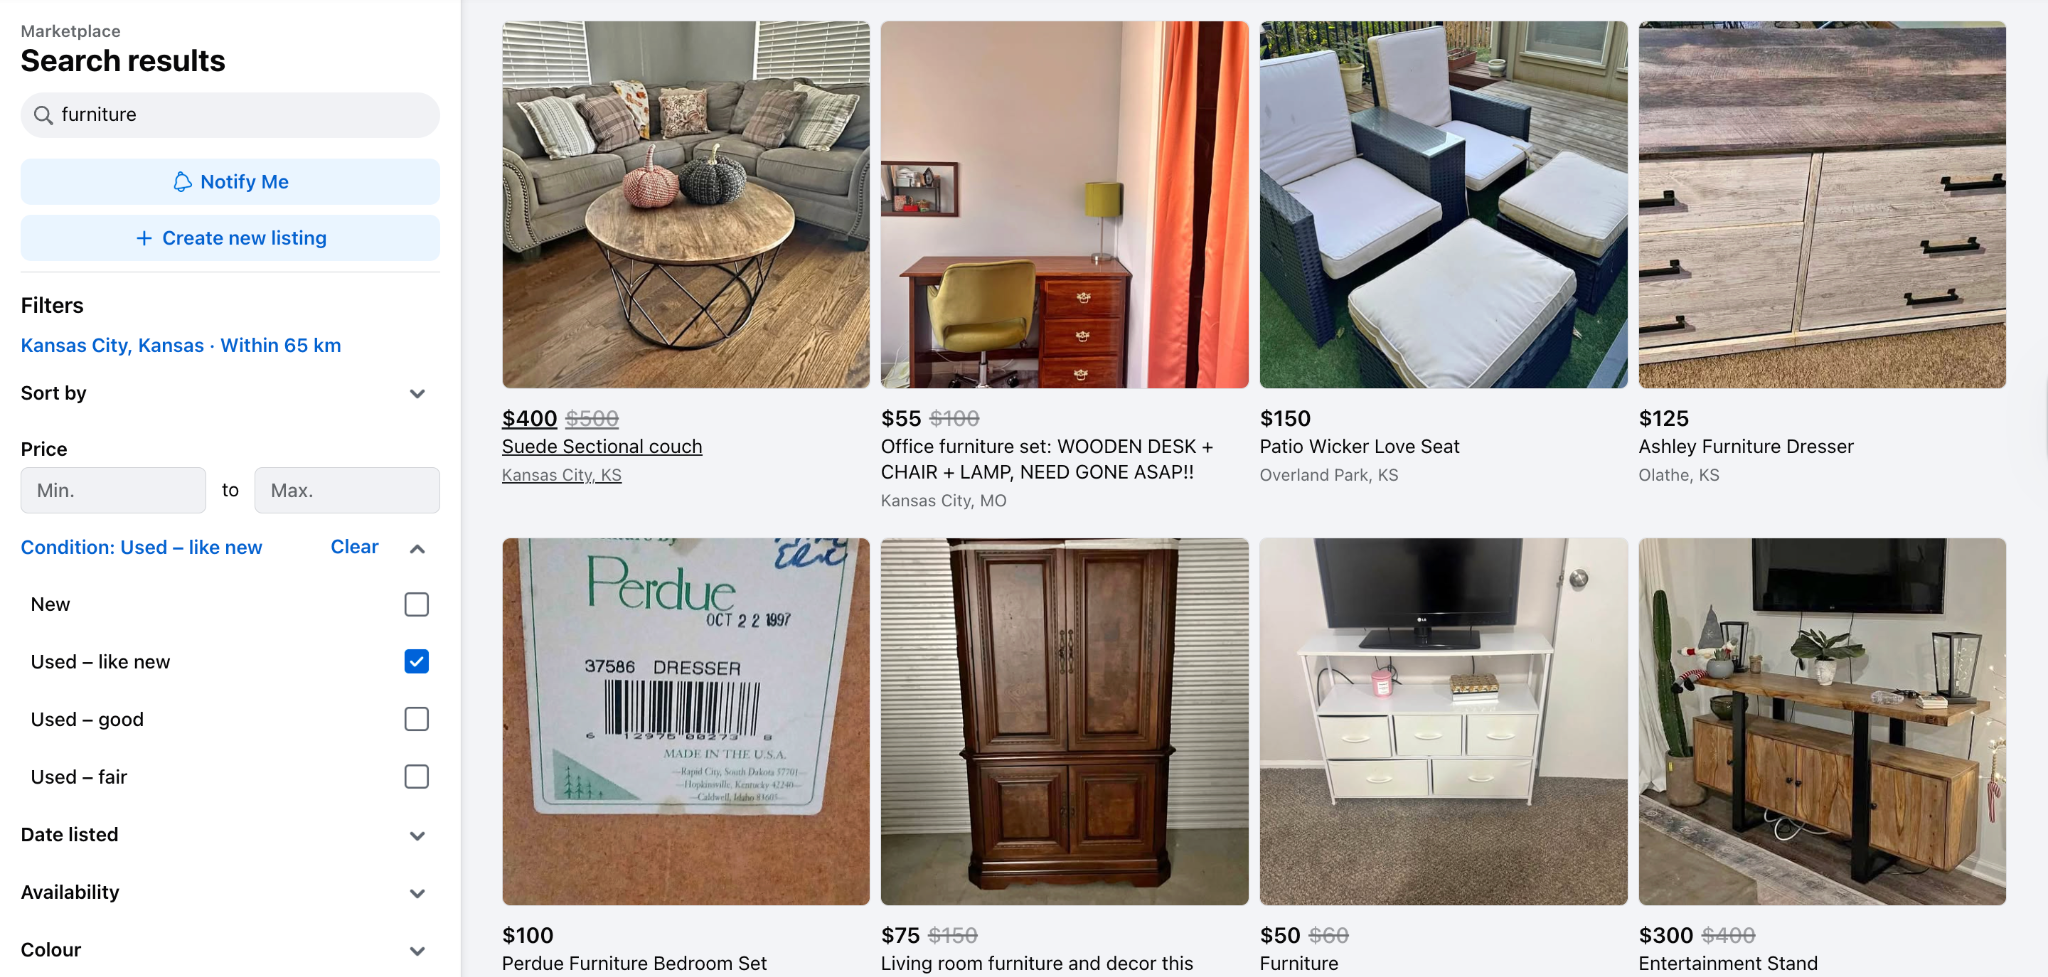Viewport: 2048px width, 977px height.
Task: Click the Max. price field
Action: click(x=347, y=490)
